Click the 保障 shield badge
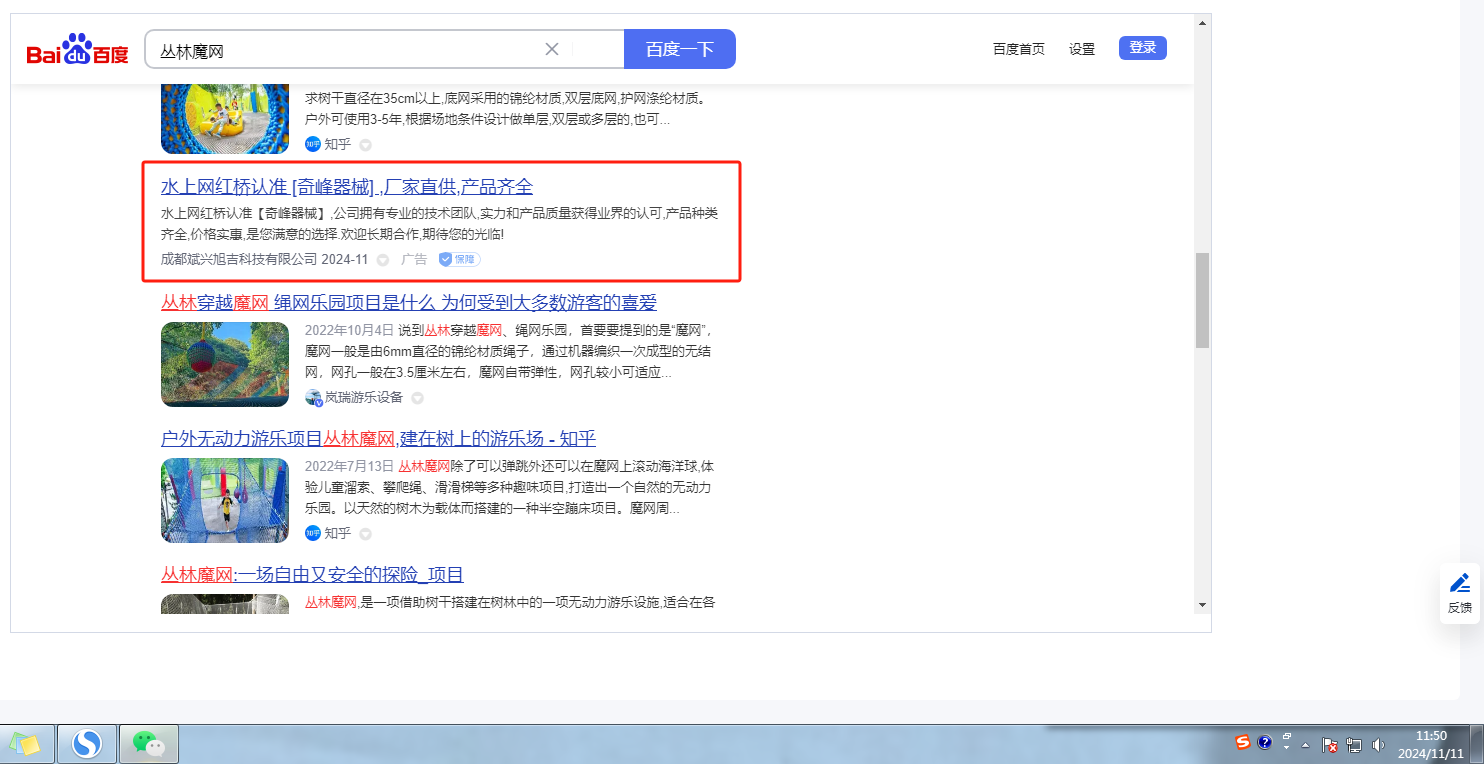The image size is (1484, 764). pos(460,259)
